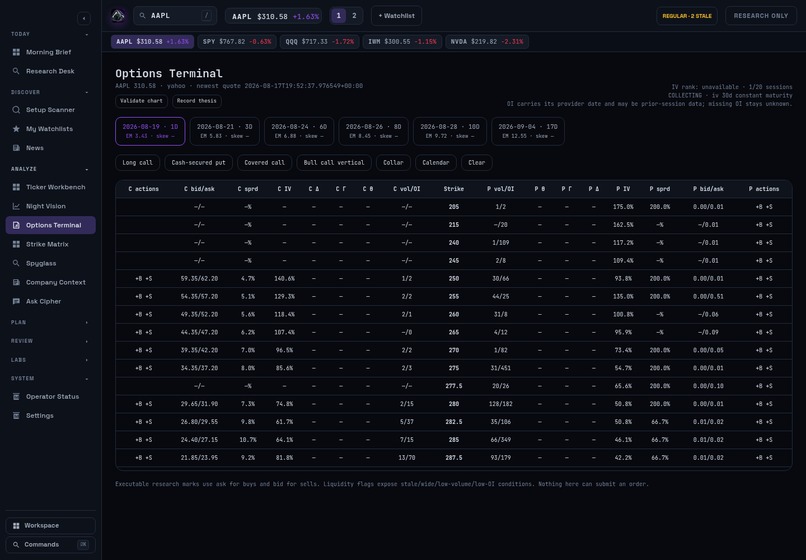Collapse the sidebar with the arrow button
Viewport: 806px width, 560px height.
pos(84,19)
